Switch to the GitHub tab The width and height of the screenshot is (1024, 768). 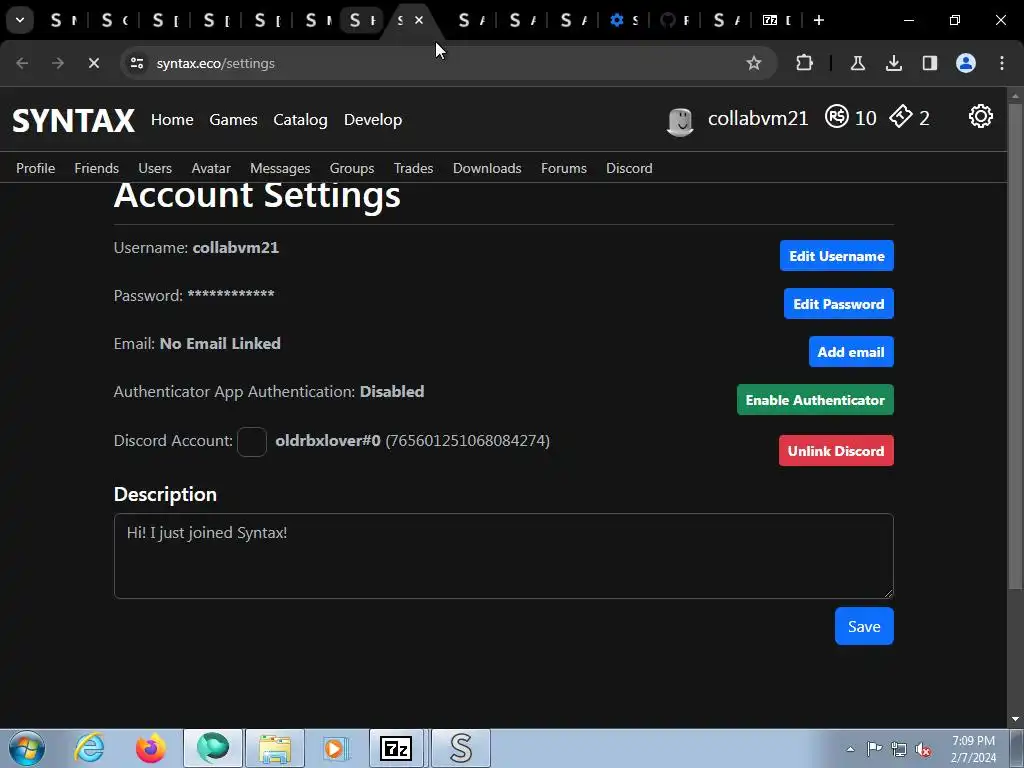(x=674, y=20)
